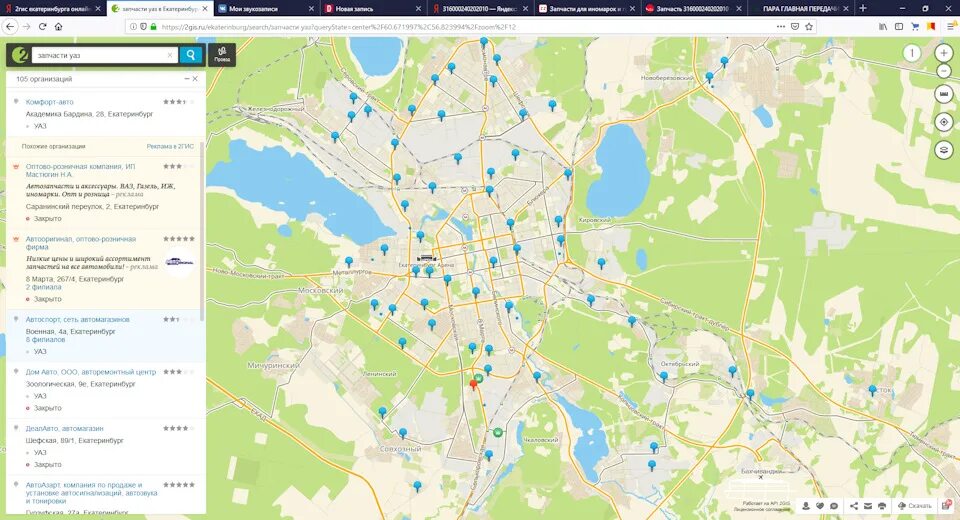960x520 pixels.
Task: Switch to the 316000240202010 — Яндекс tab
Action: (x=479, y=9)
